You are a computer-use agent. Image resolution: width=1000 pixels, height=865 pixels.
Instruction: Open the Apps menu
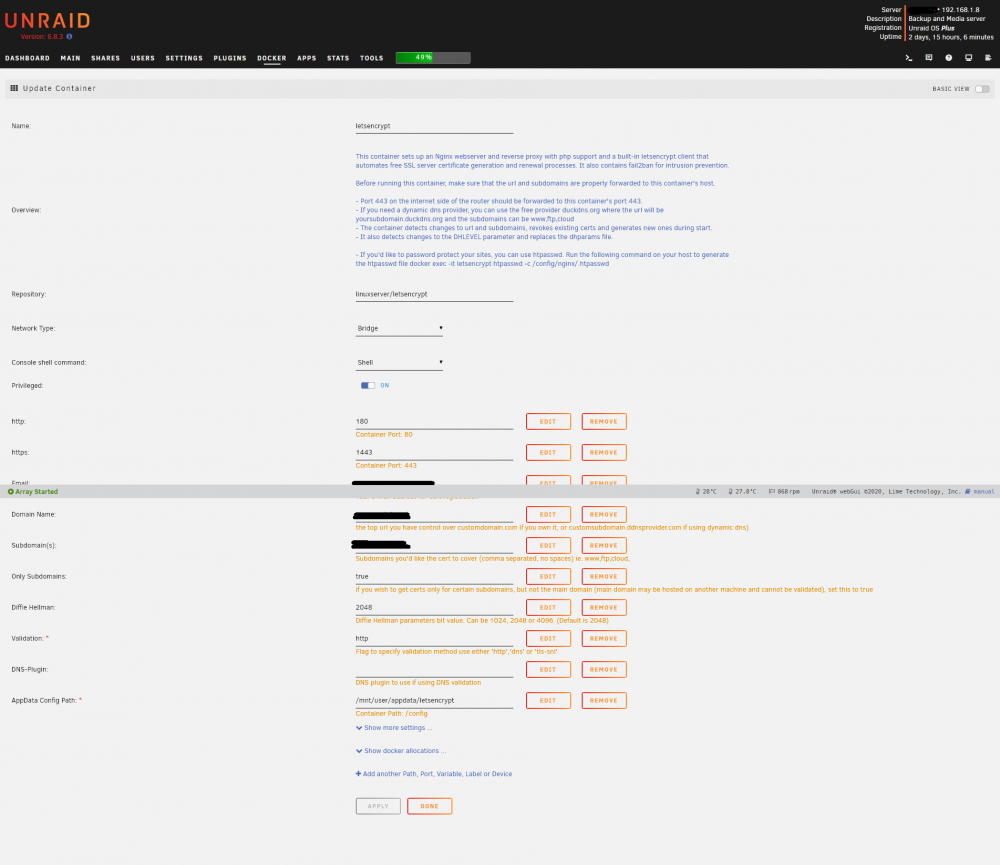pyautogui.click(x=307, y=58)
